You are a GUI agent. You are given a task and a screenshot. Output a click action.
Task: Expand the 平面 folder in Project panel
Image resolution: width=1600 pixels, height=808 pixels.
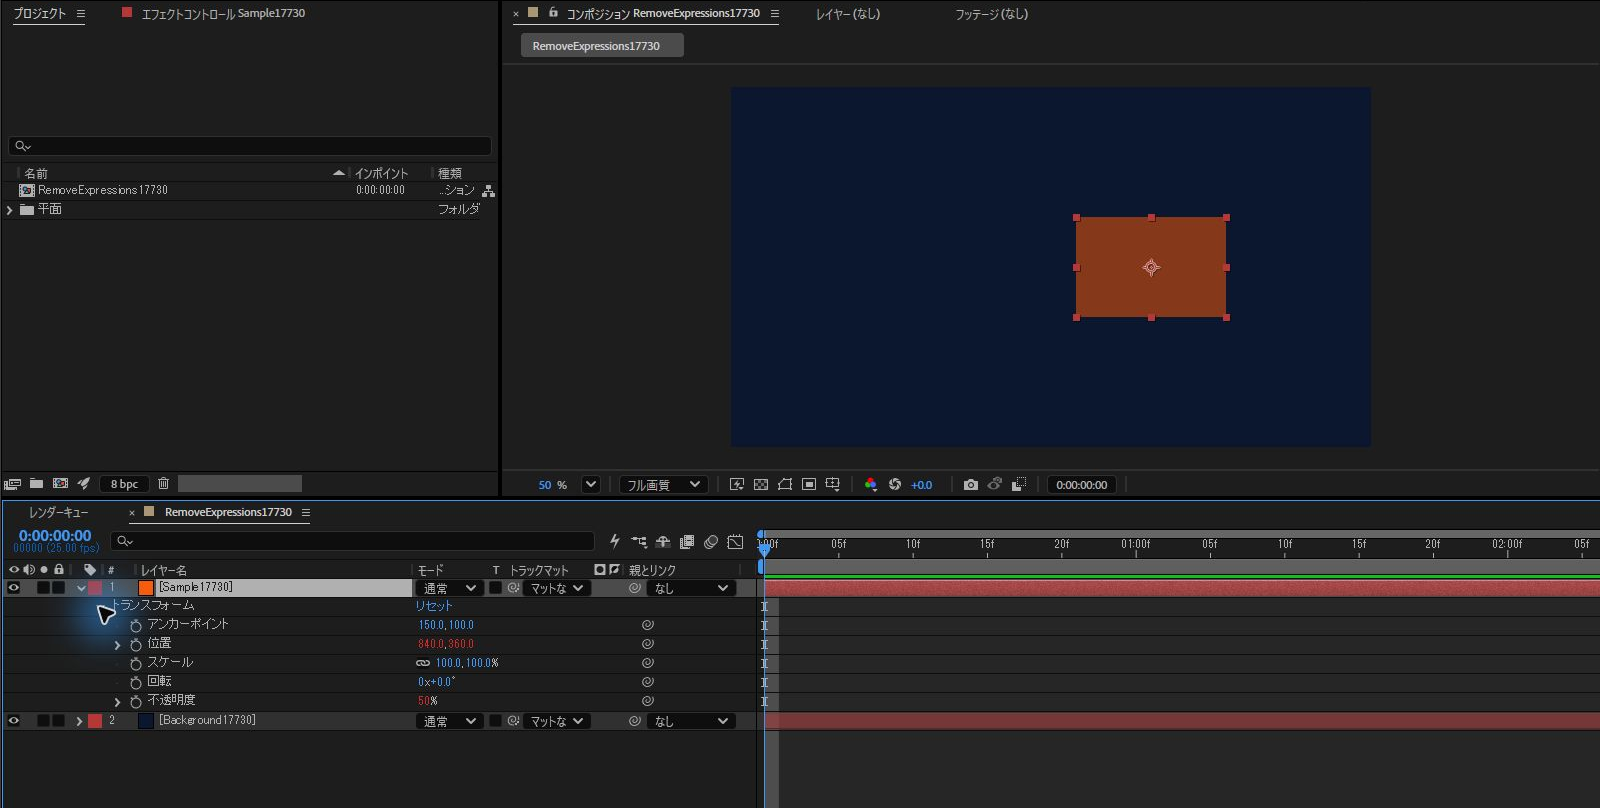10,210
